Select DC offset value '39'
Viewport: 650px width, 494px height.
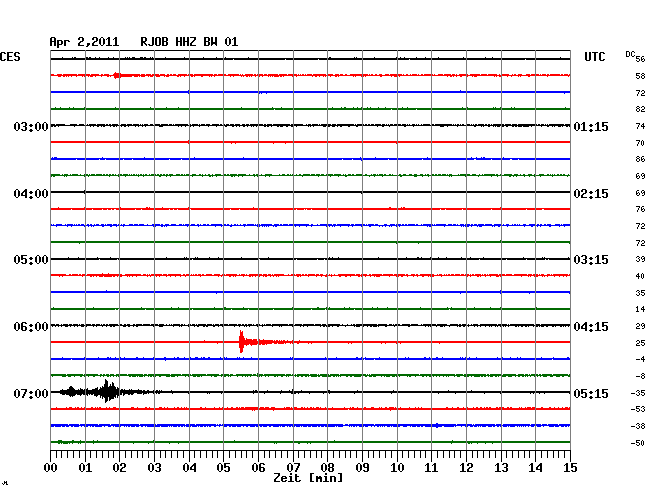click(640, 259)
